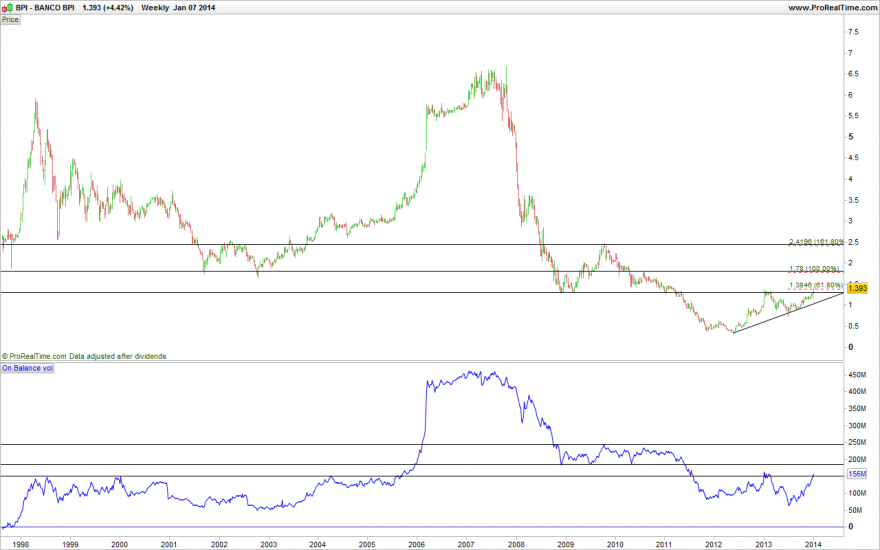Select the 'BPI - BANCO BPI' instrument title
Screen dimensions: 880x550
click(x=45, y=8)
